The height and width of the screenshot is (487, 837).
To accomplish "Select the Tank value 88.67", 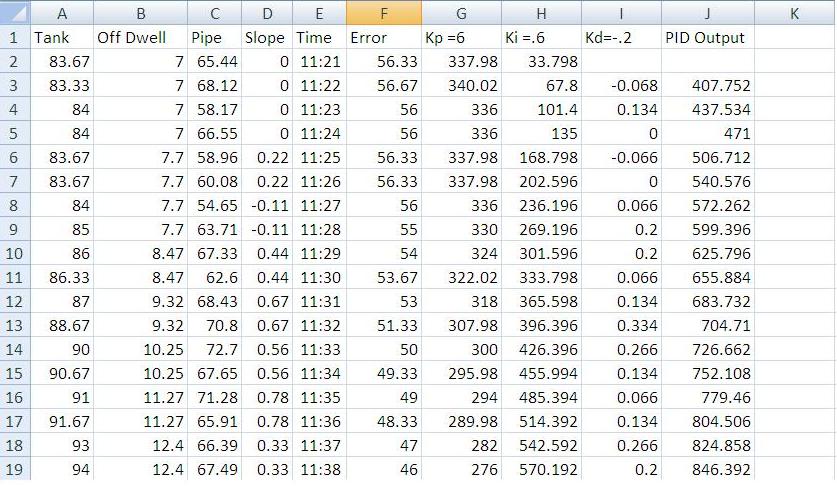I will [x=61, y=326].
